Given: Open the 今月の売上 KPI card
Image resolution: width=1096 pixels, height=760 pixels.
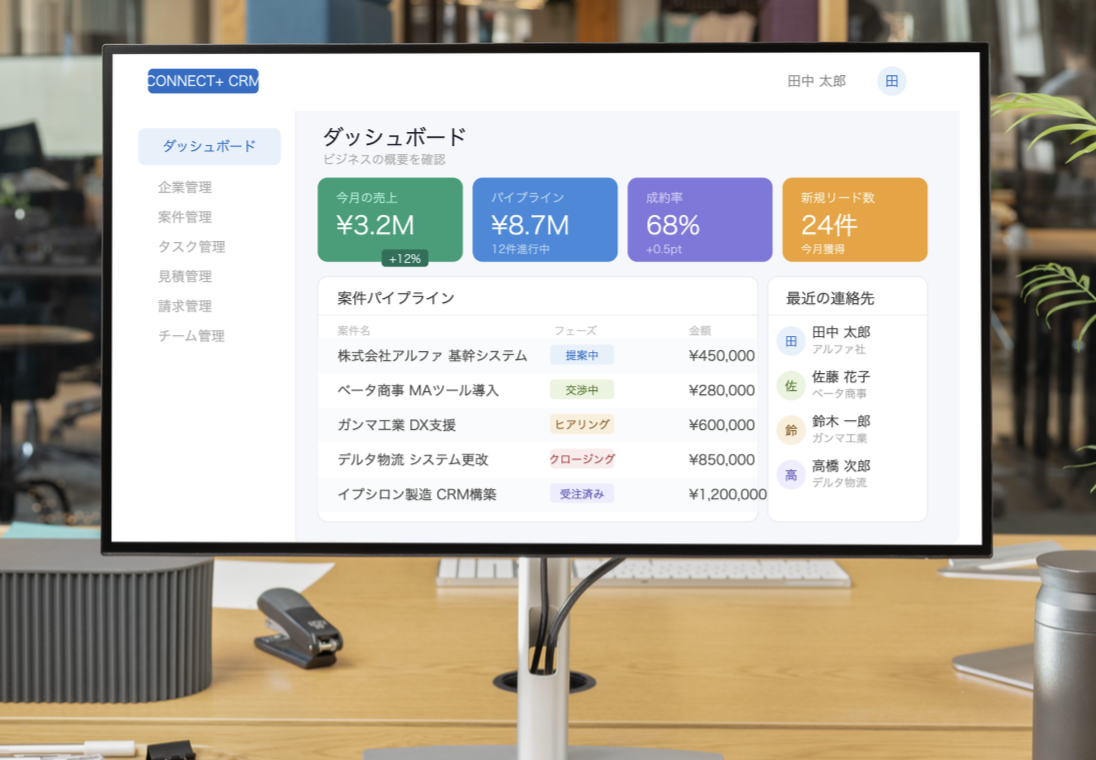Looking at the screenshot, I should [x=390, y=219].
